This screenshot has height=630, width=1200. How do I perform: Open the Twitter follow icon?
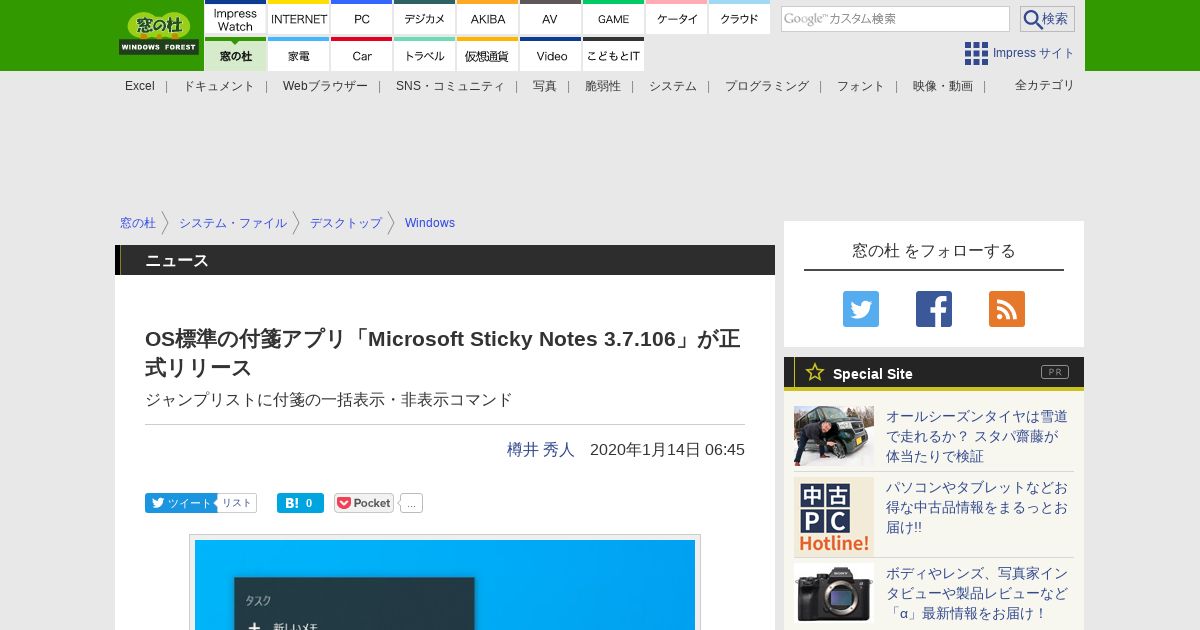pyautogui.click(x=861, y=309)
